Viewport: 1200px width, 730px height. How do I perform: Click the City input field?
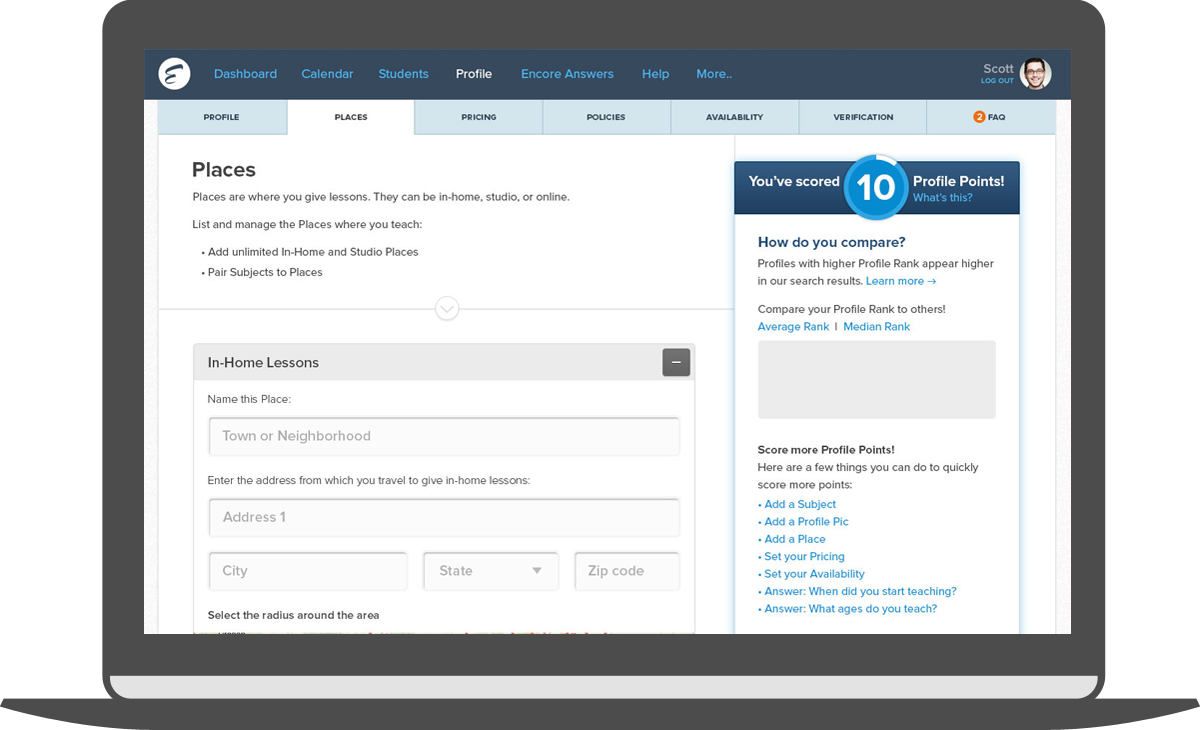coord(307,570)
